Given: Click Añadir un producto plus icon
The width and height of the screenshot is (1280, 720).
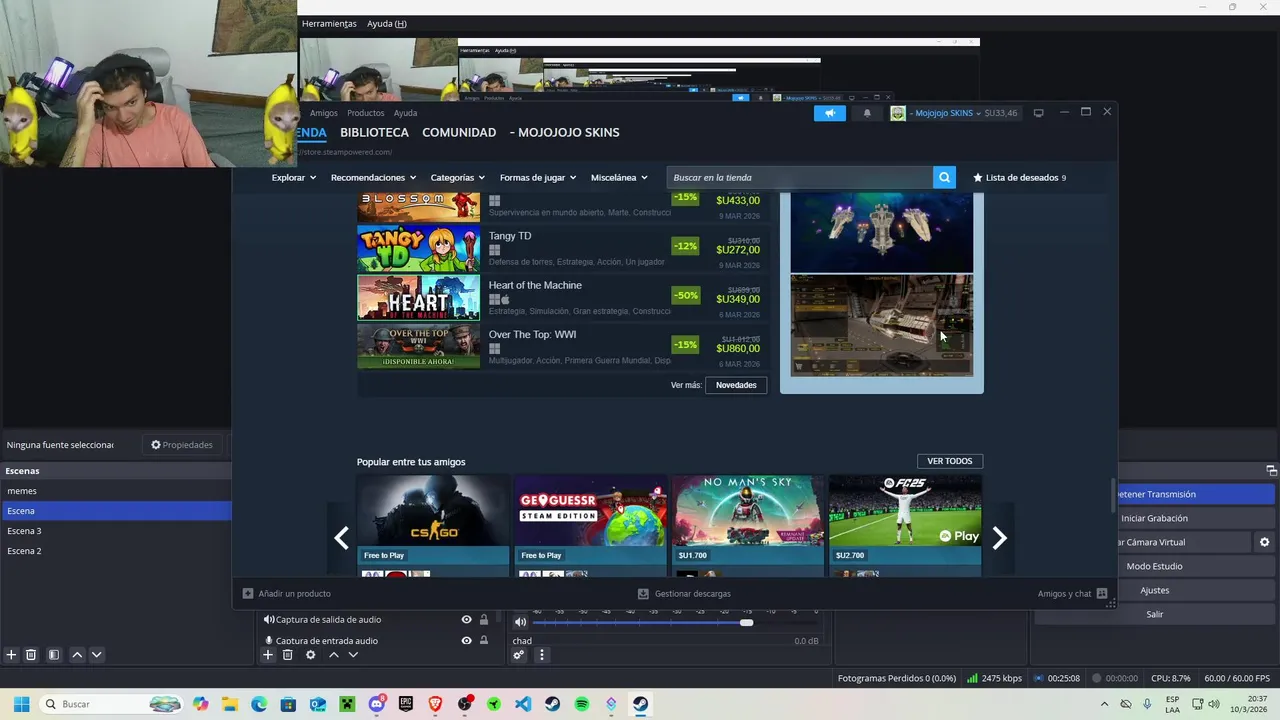Looking at the screenshot, I should click(248, 593).
